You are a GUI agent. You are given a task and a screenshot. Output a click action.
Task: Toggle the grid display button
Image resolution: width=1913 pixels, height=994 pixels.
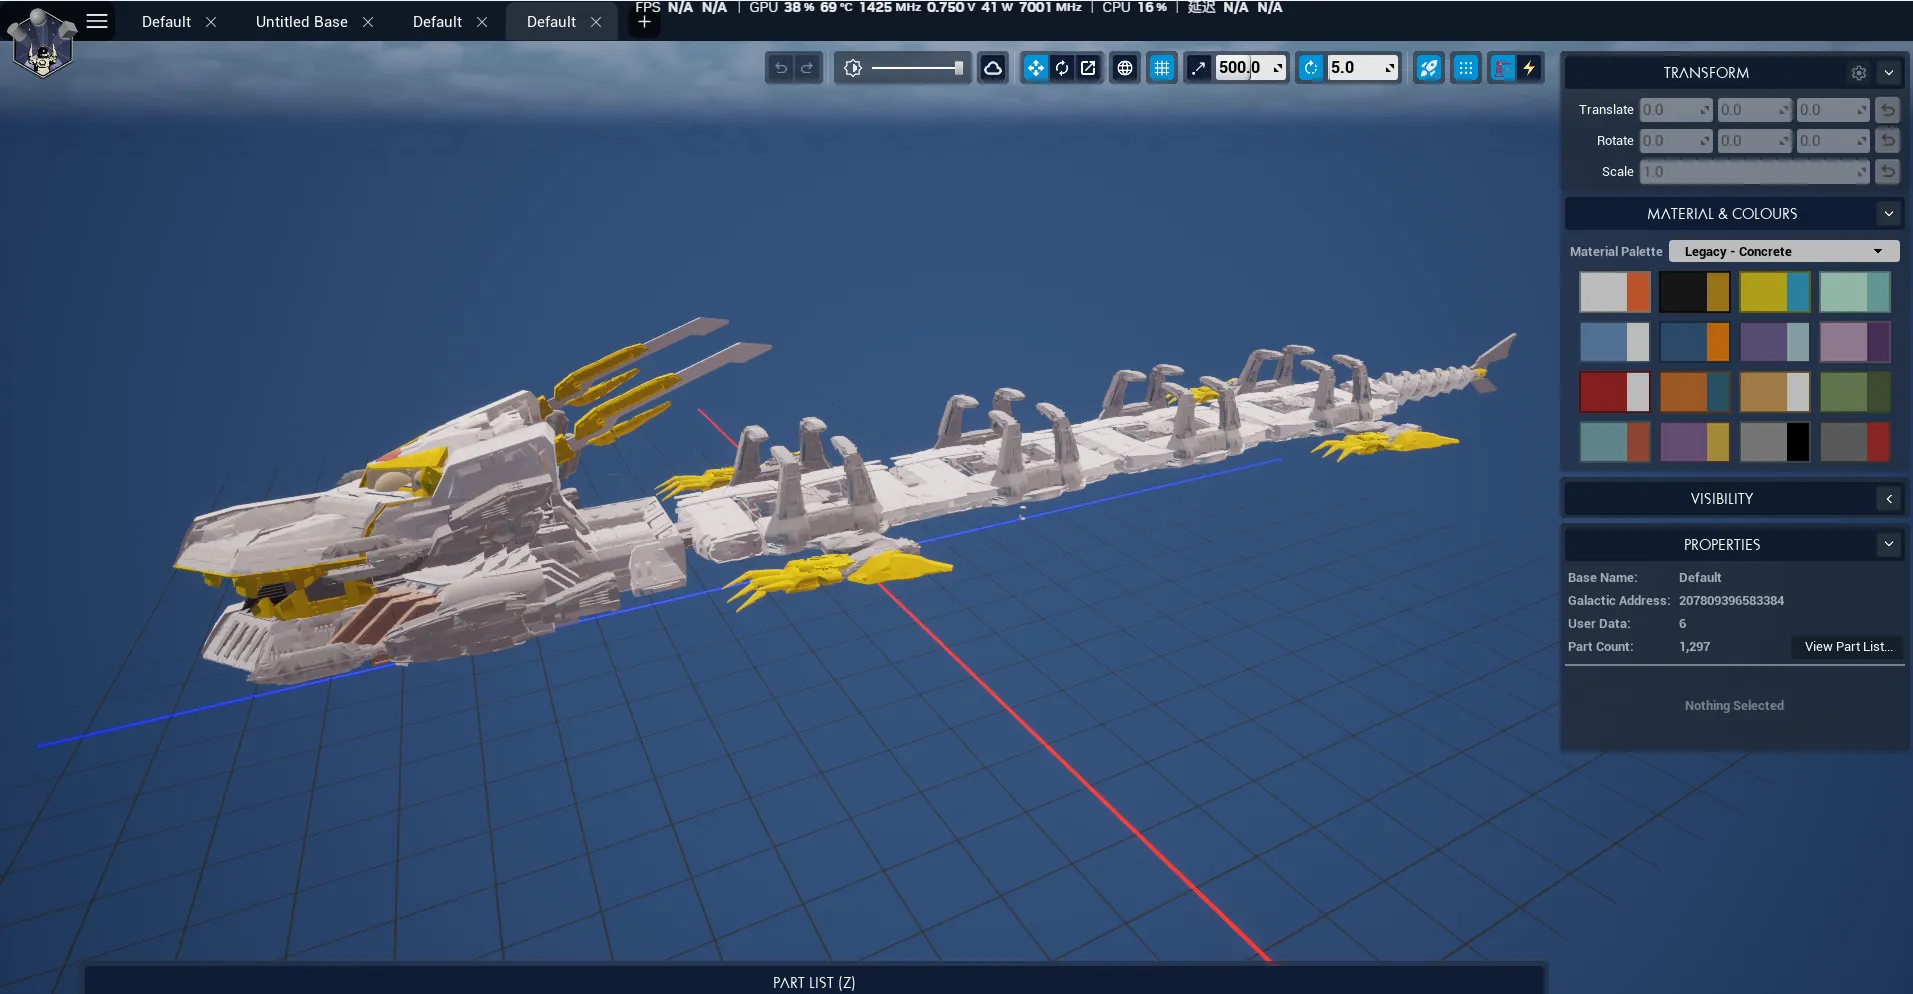[1161, 68]
